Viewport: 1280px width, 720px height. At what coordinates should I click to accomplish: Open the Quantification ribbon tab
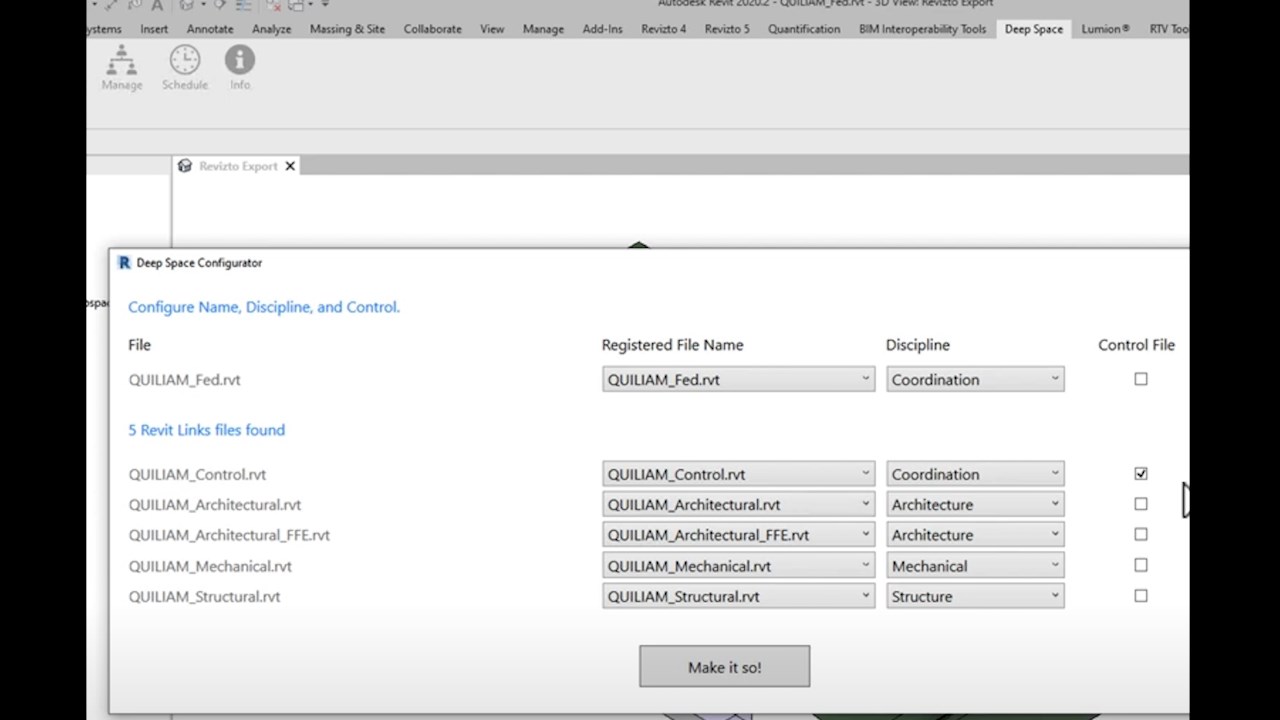(804, 29)
